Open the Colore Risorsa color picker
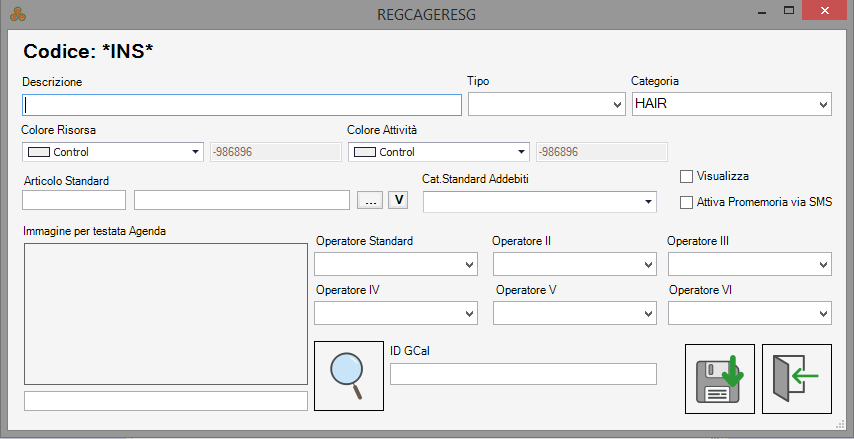Viewport: 854px width, 439px height. pyautogui.click(x=112, y=152)
